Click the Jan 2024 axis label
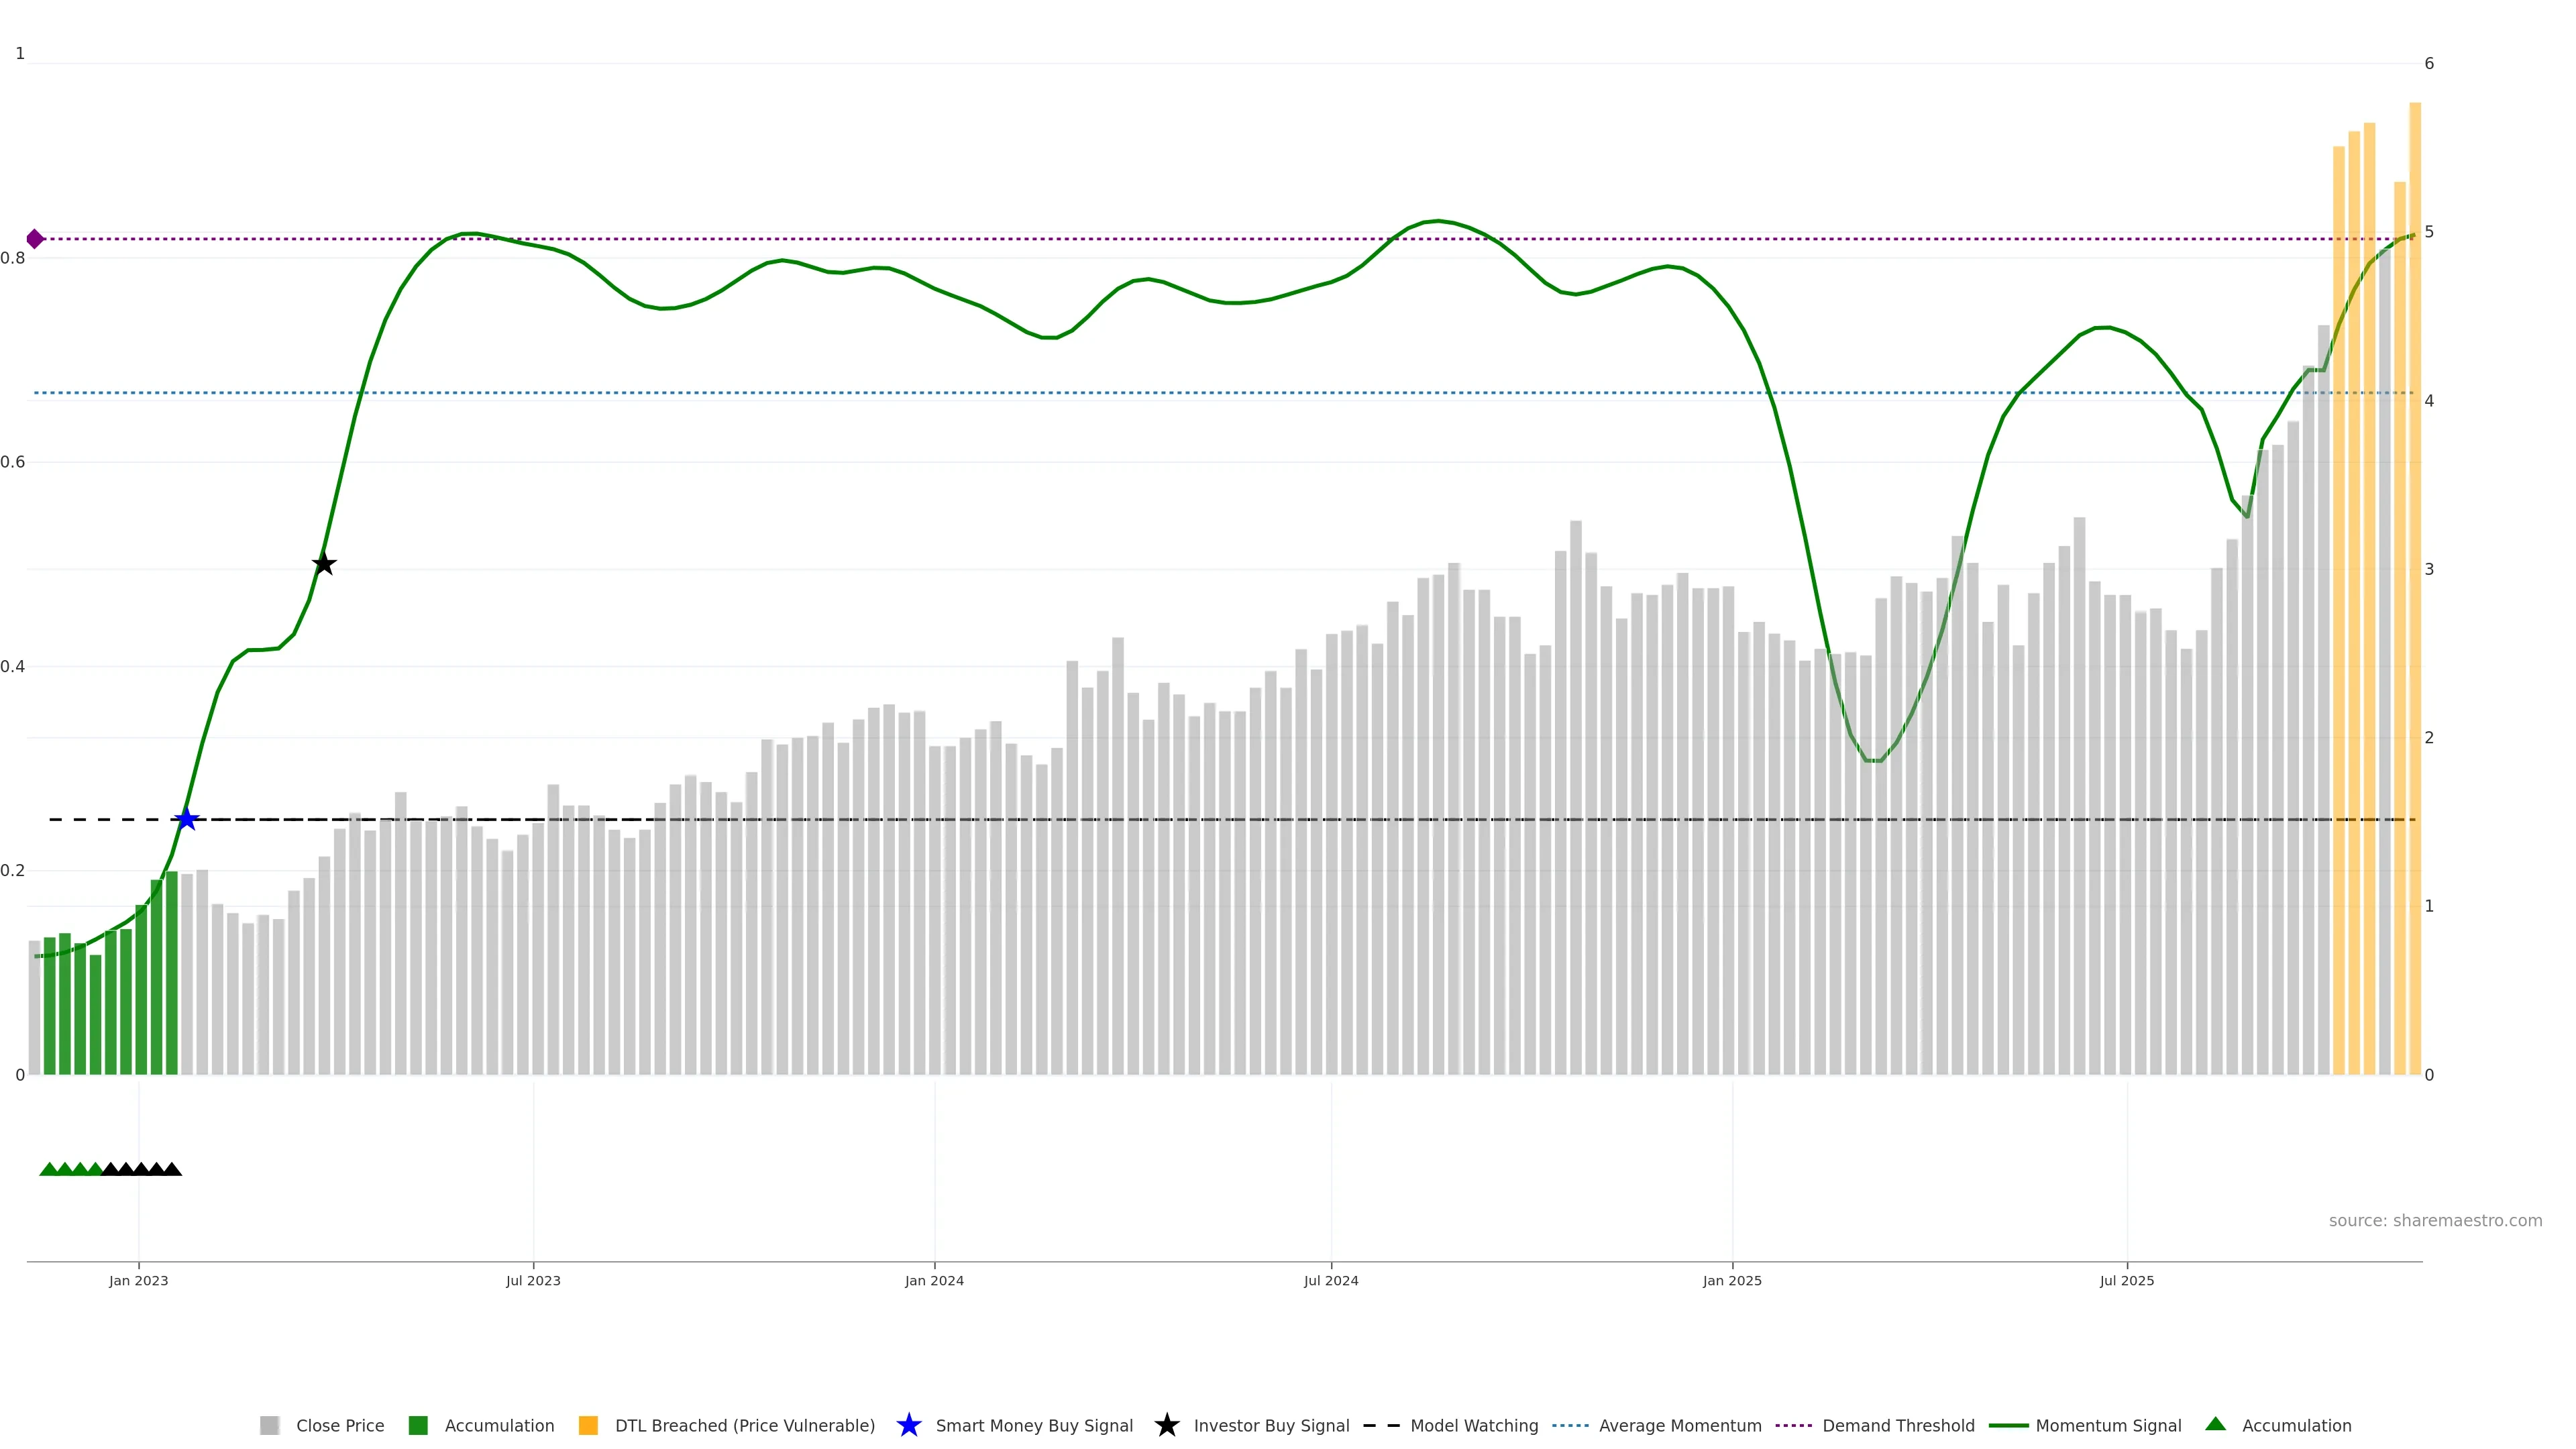The image size is (2576, 1449). click(x=934, y=1281)
